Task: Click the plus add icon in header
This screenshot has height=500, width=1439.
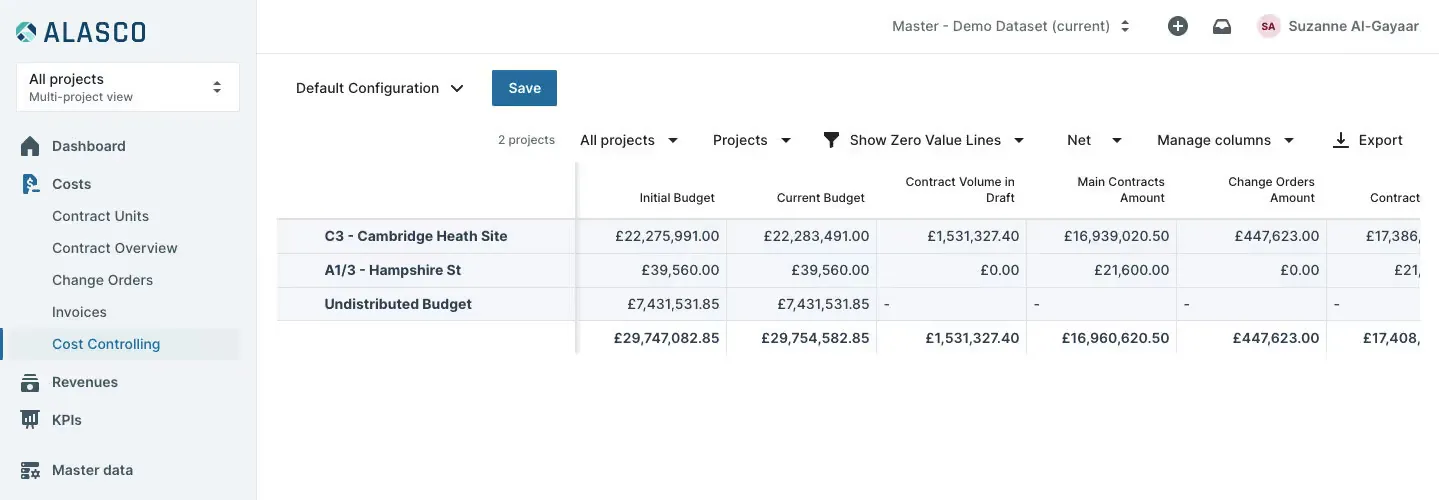Action: tap(1178, 27)
